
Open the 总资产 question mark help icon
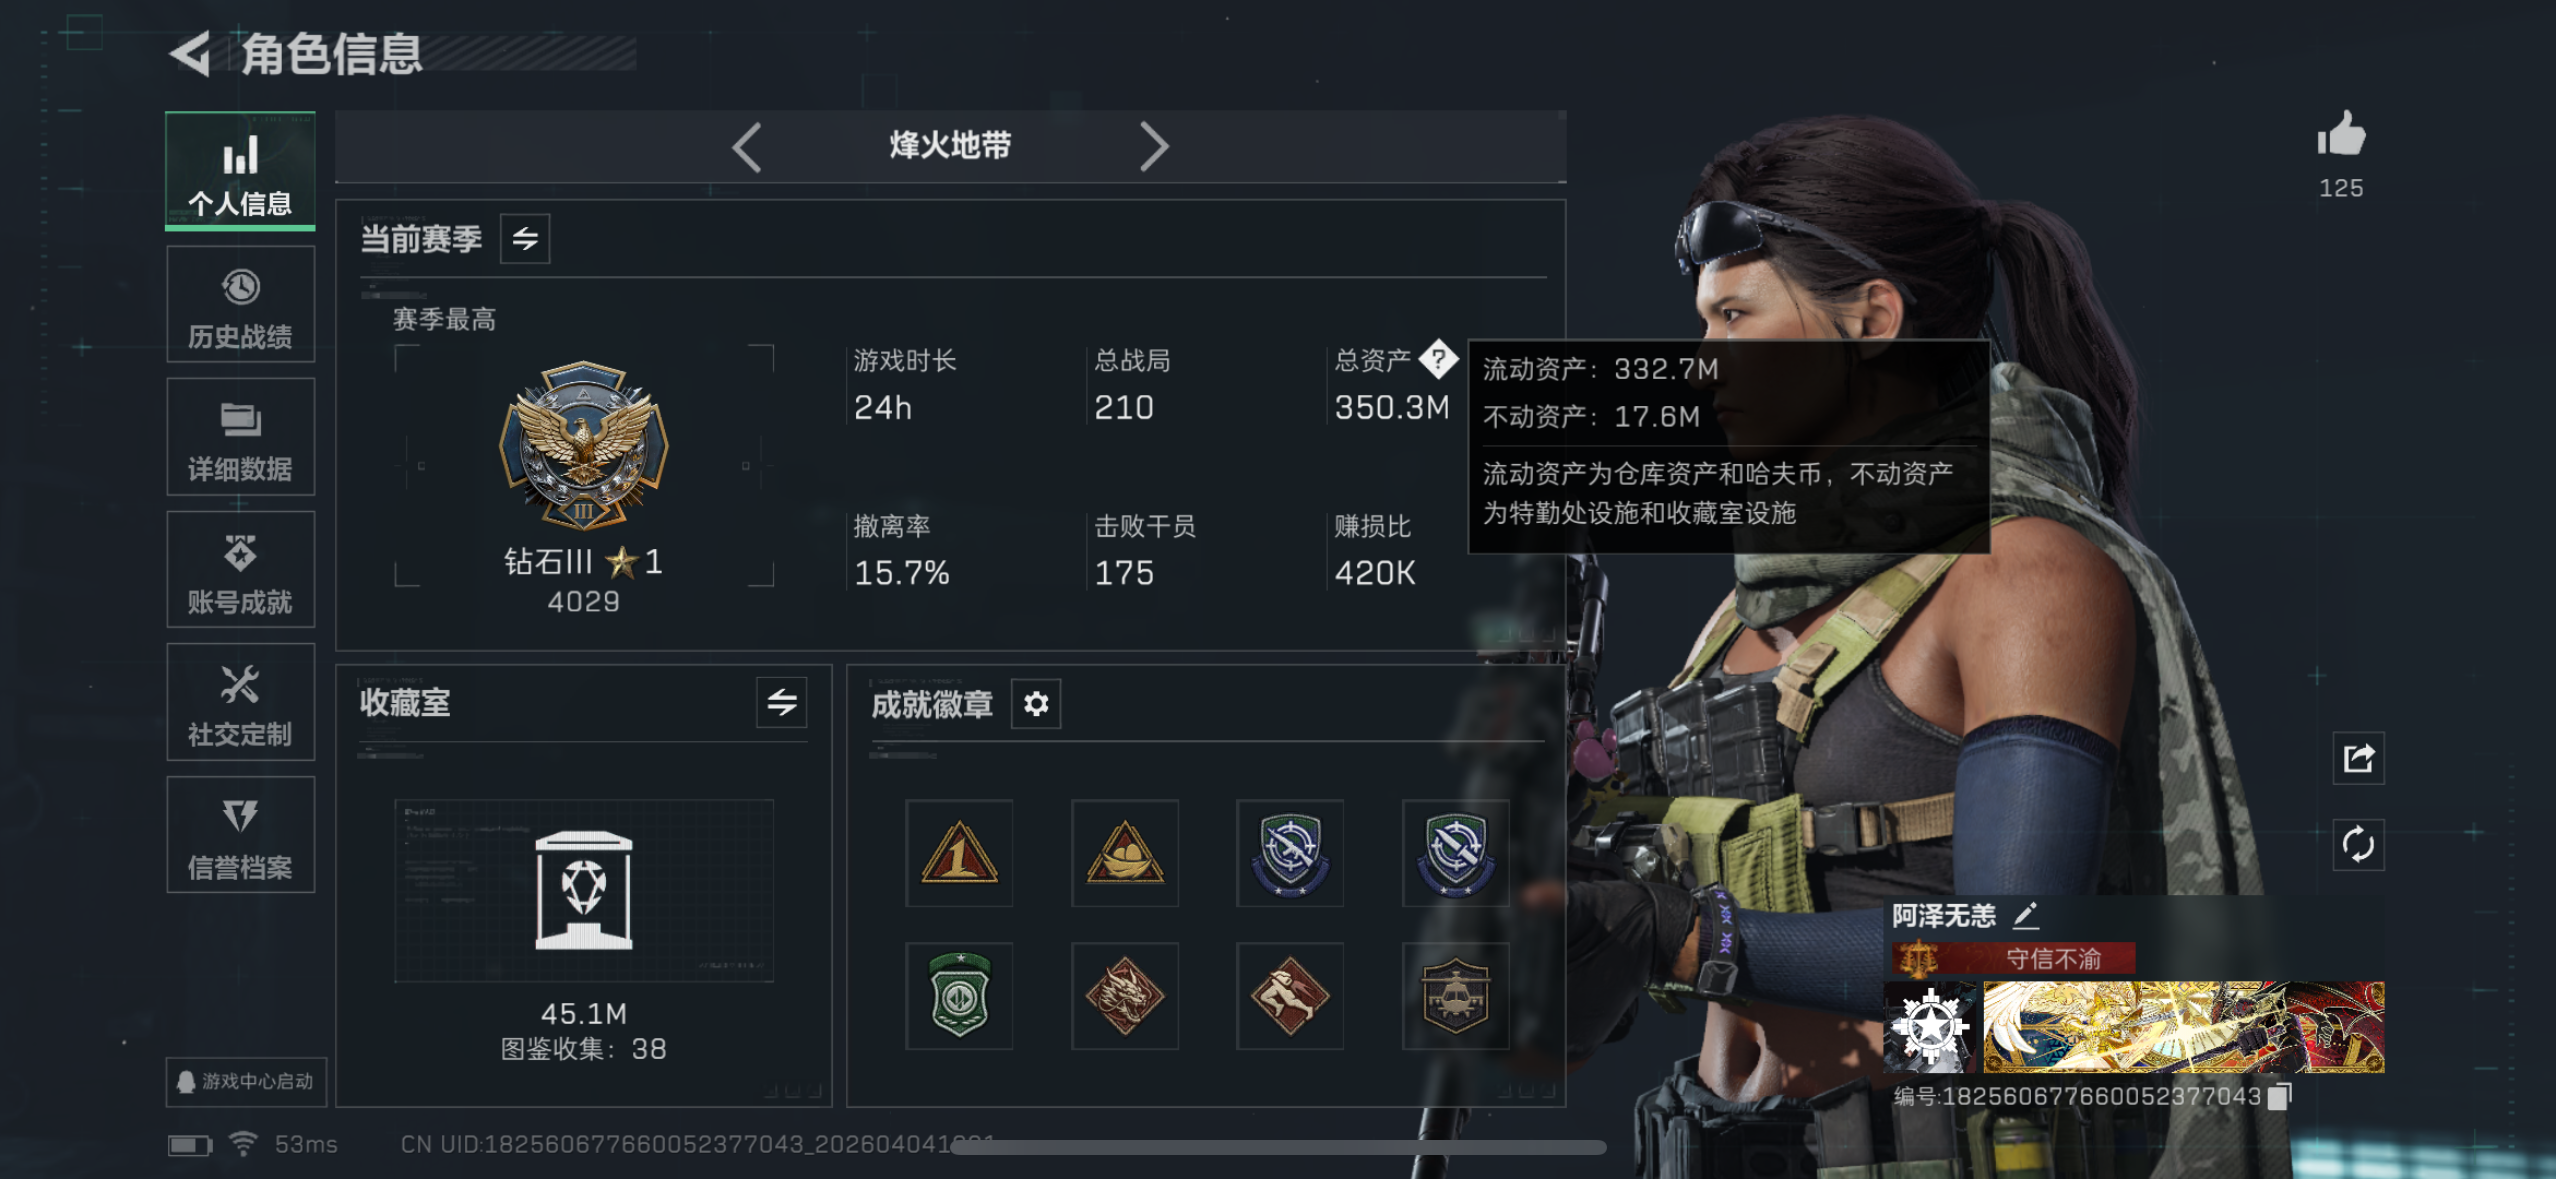point(1438,359)
